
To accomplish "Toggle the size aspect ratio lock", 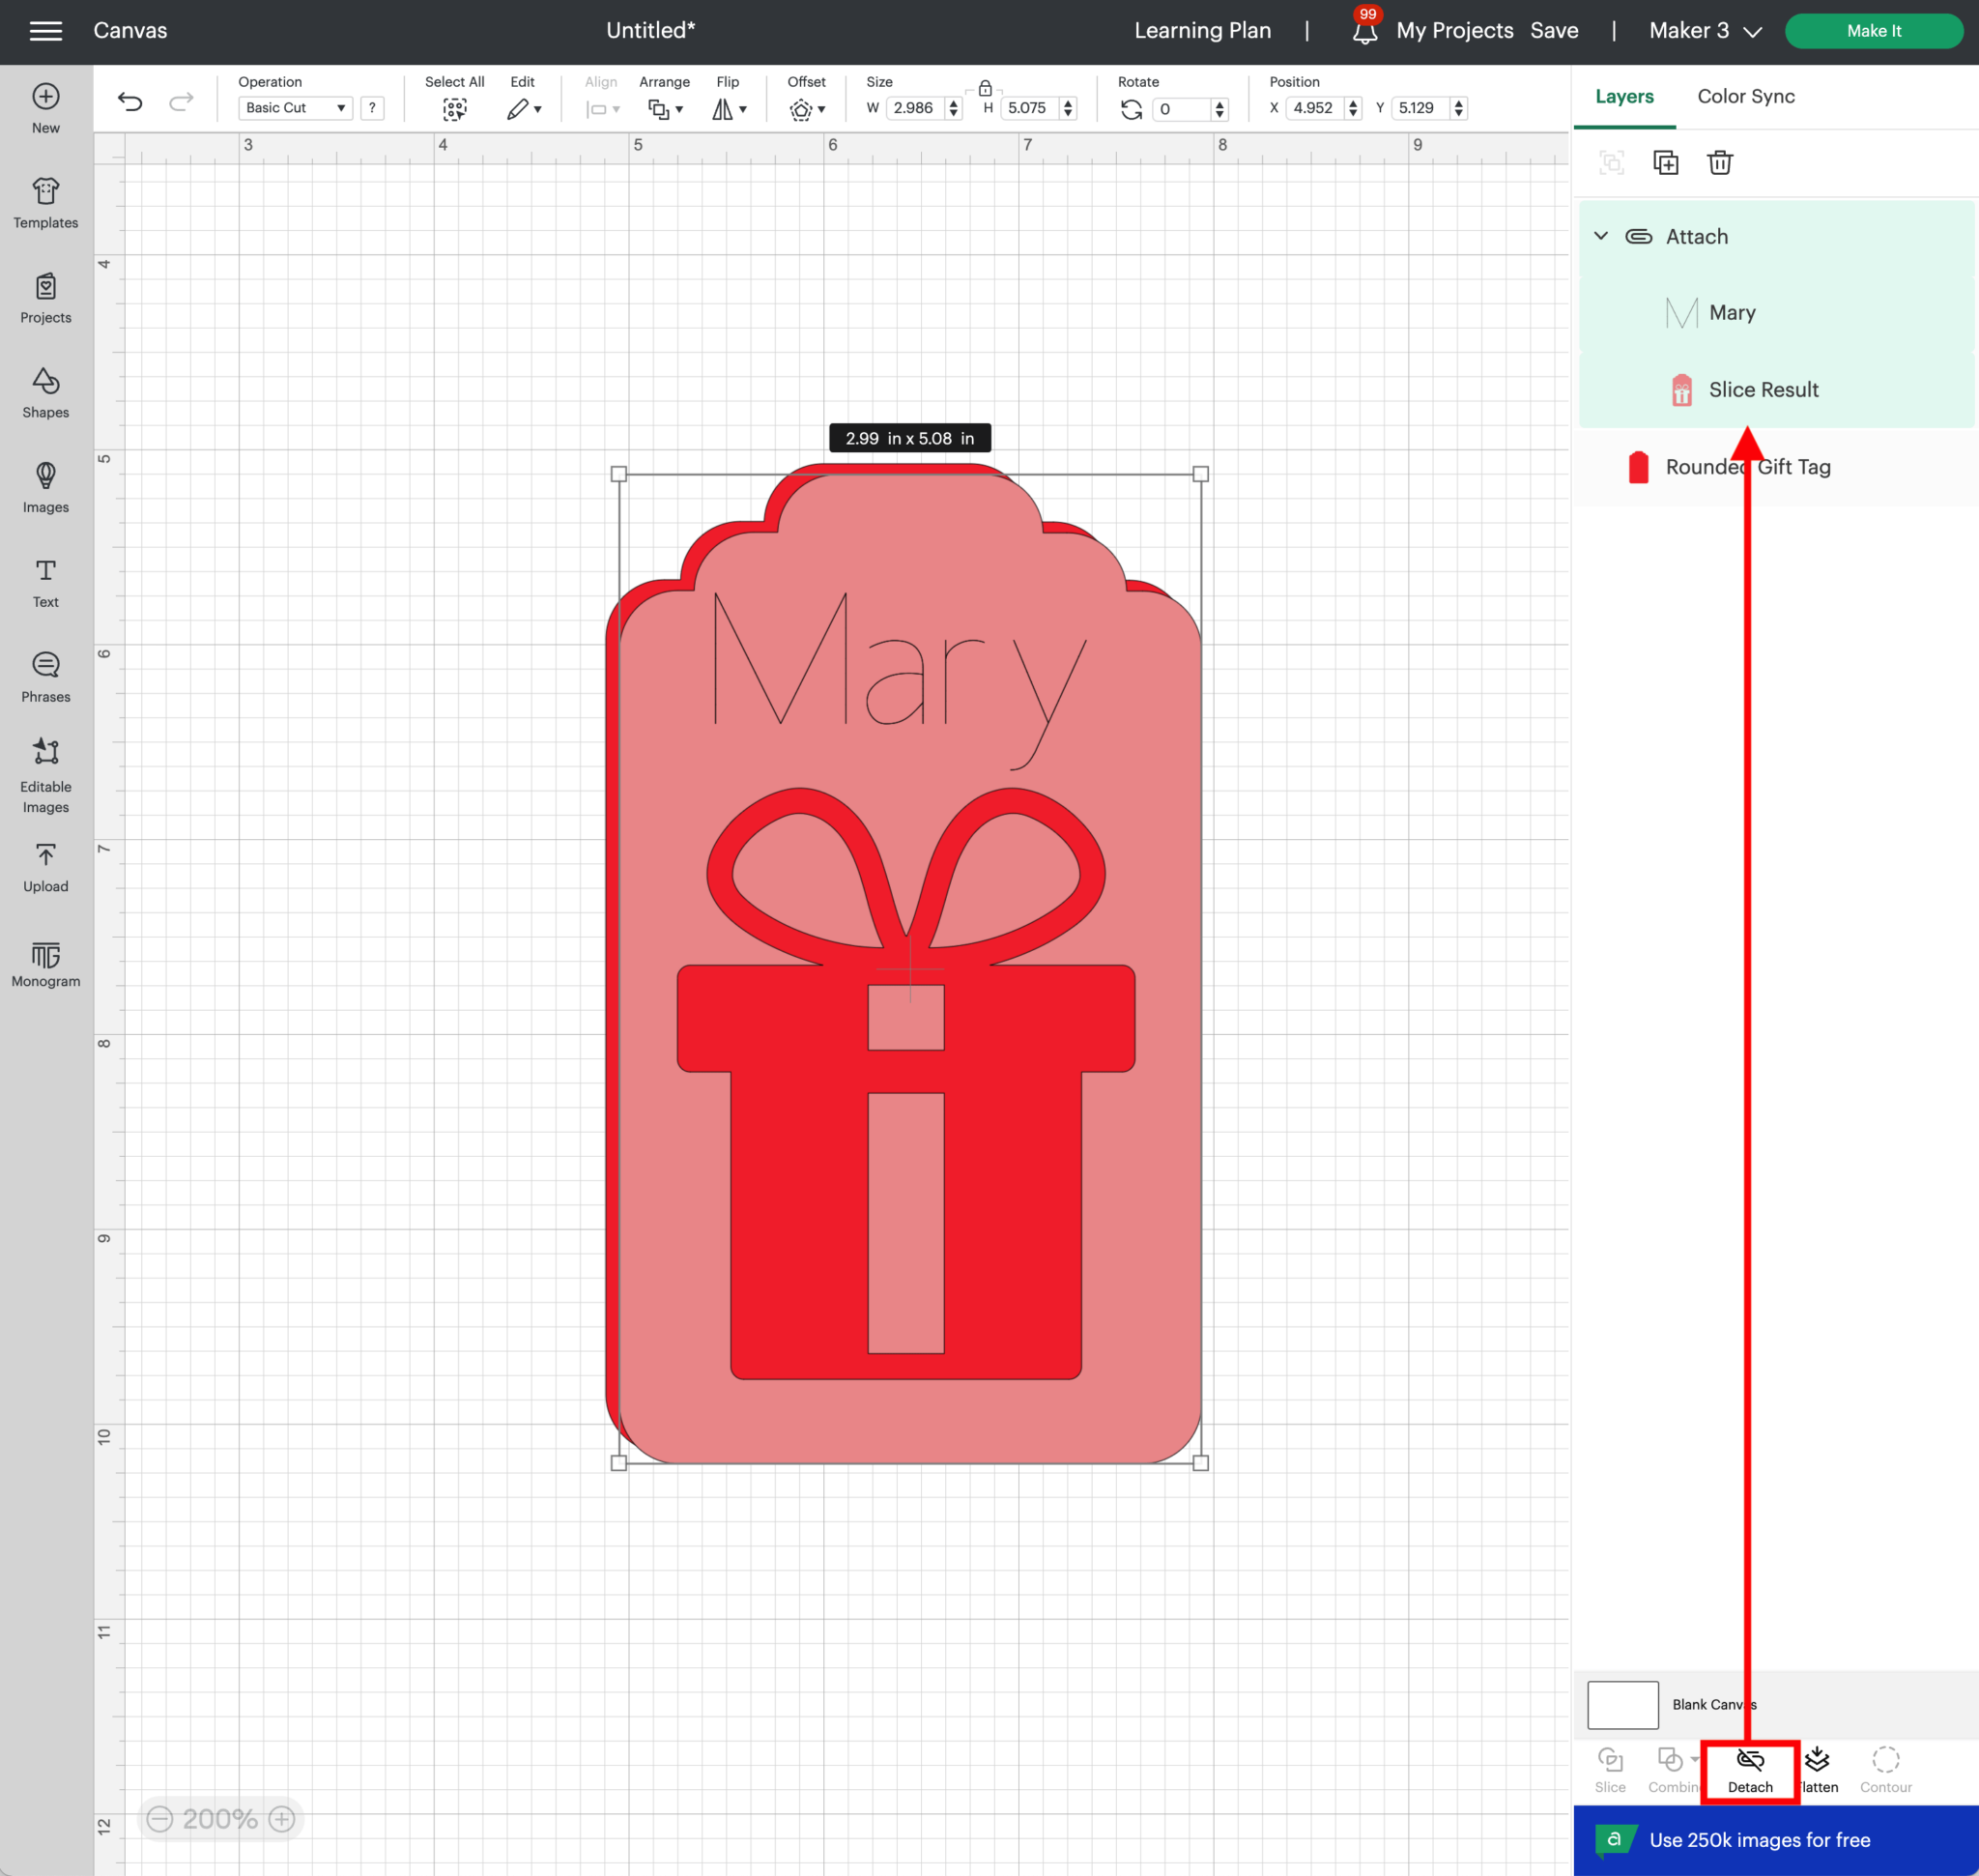I will tap(985, 87).
